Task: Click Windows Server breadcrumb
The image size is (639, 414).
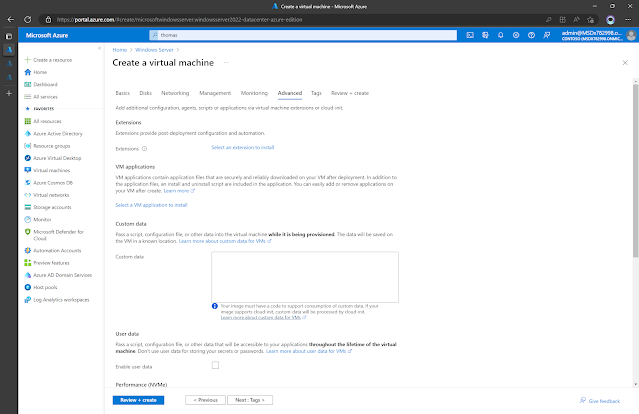Action: click(154, 50)
